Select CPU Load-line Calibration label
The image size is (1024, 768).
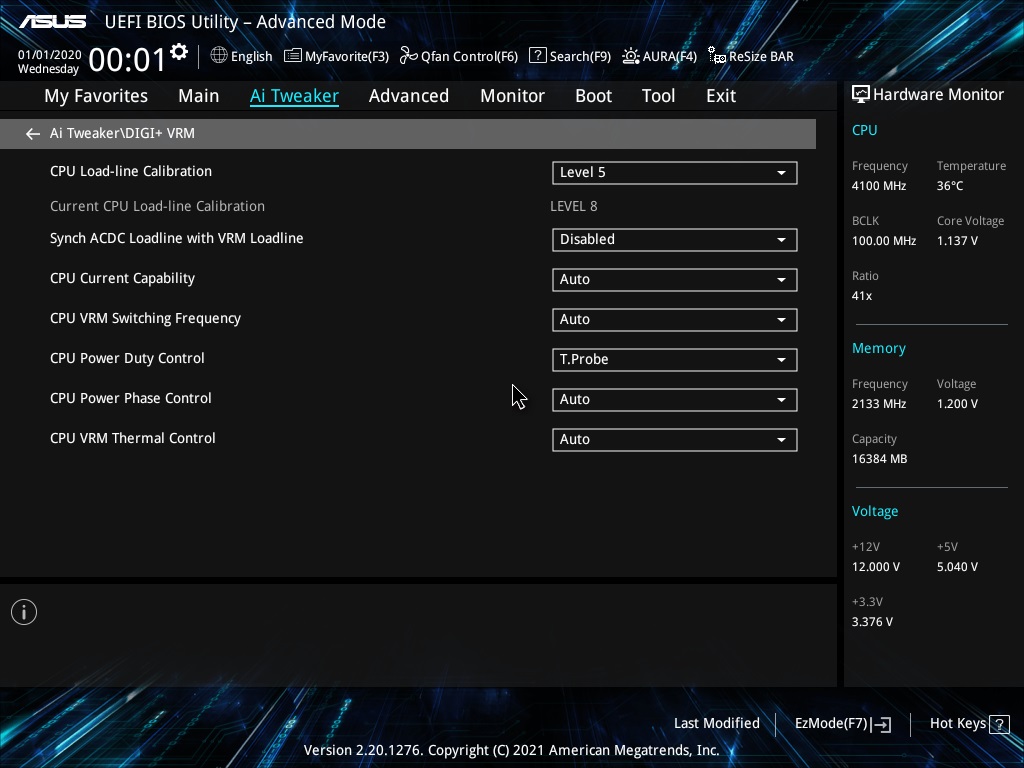pyautogui.click(x=131, y=171)
